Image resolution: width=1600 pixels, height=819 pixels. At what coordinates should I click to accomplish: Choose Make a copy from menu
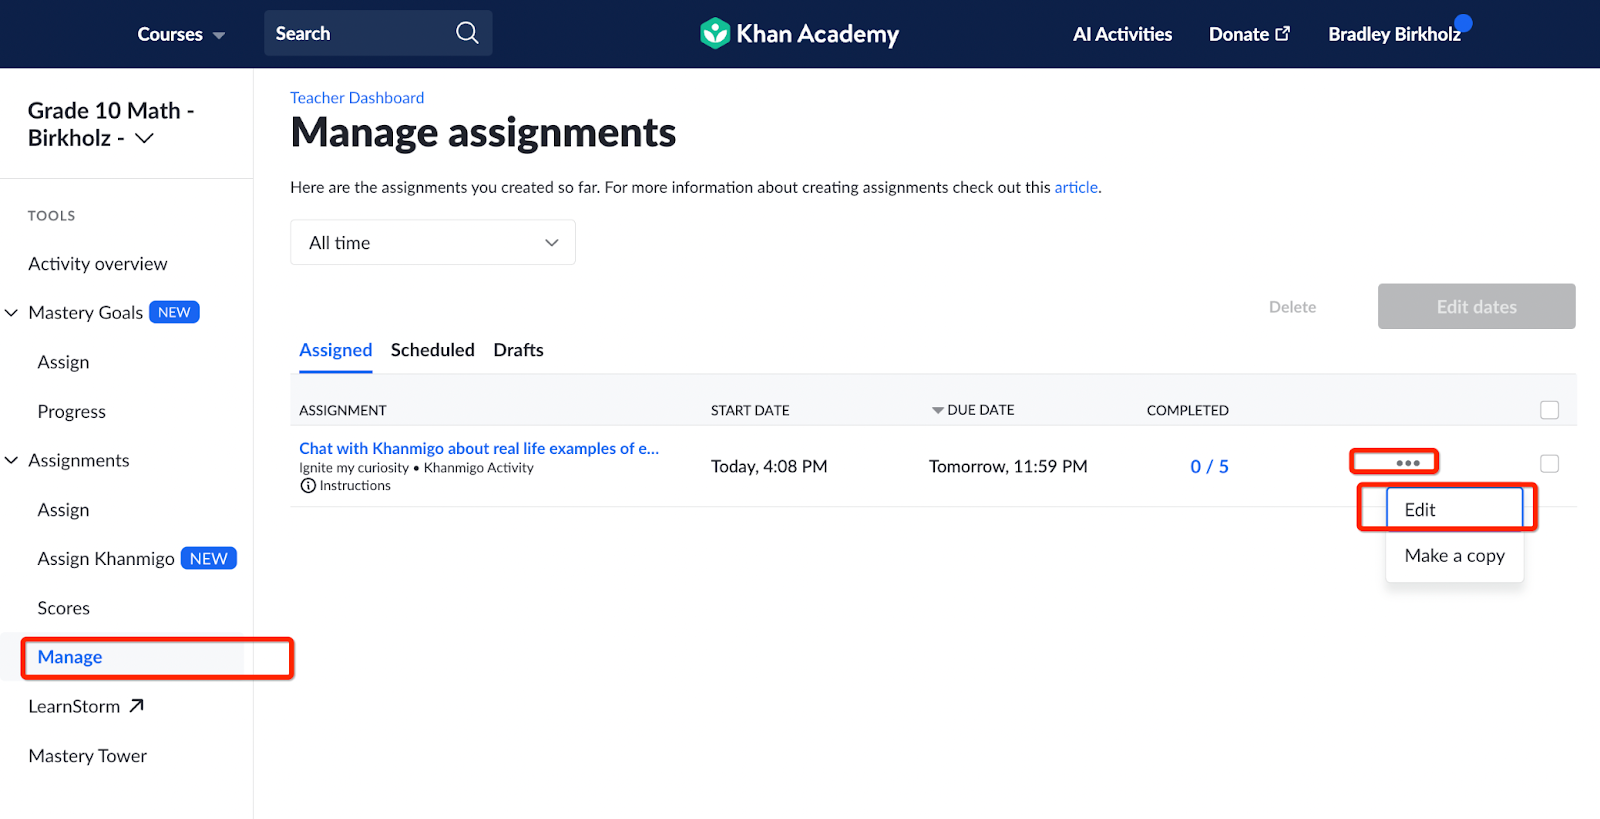(1454, 556)
